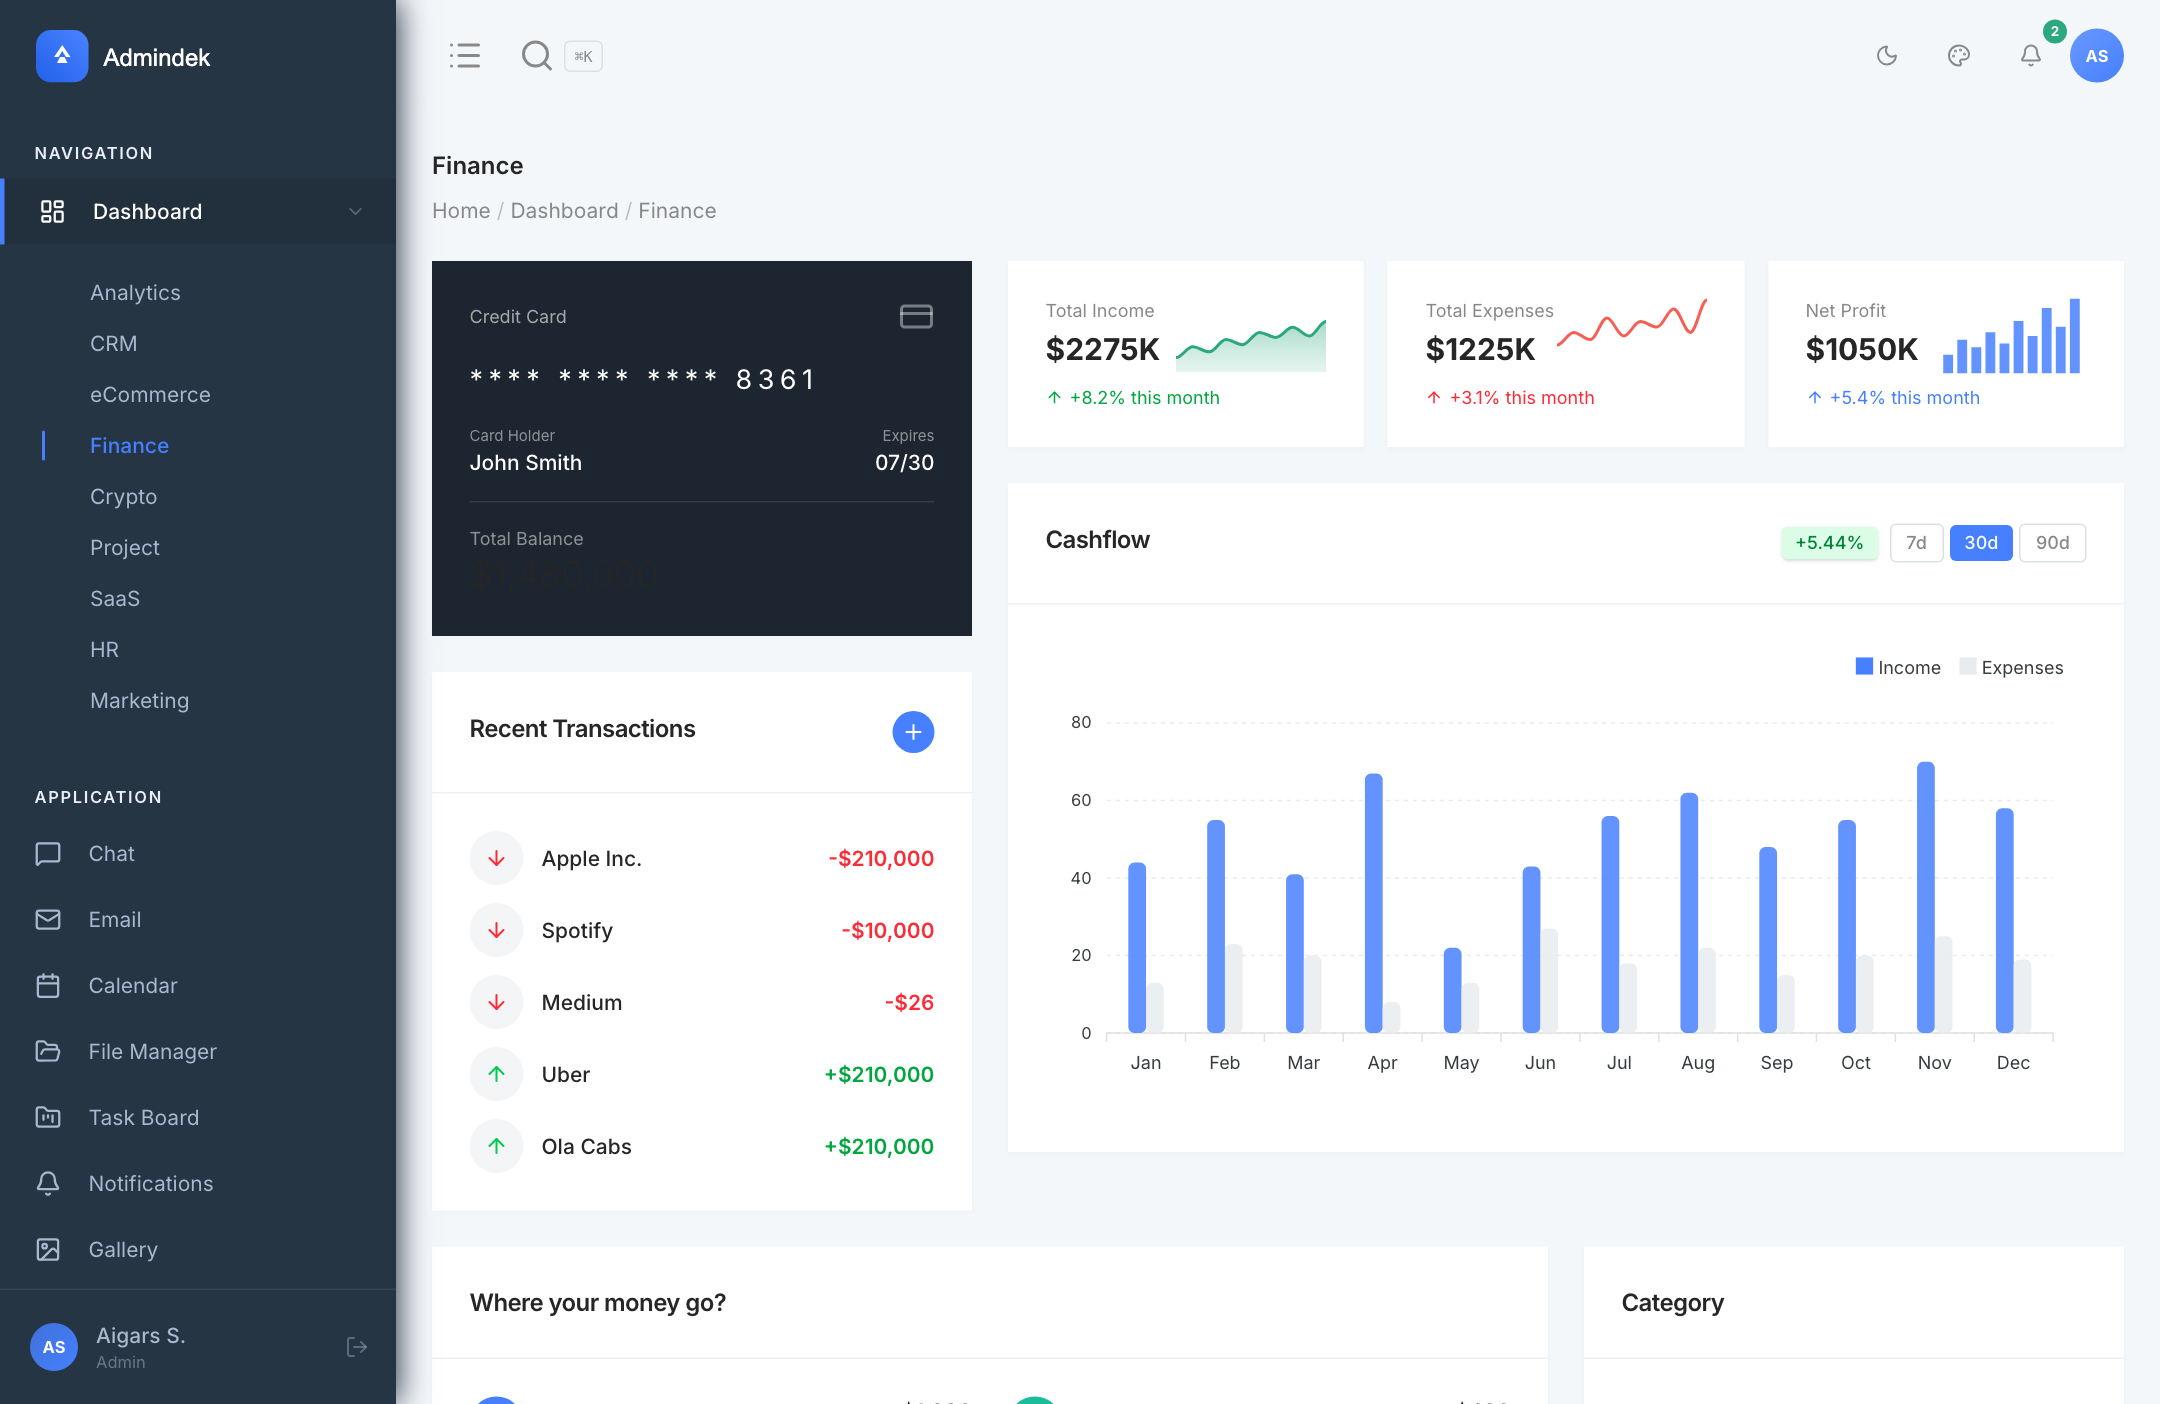Open the theme customizer palette icon
Viewport: 2160px width, 1404px height.
[x=1959, y=56]
